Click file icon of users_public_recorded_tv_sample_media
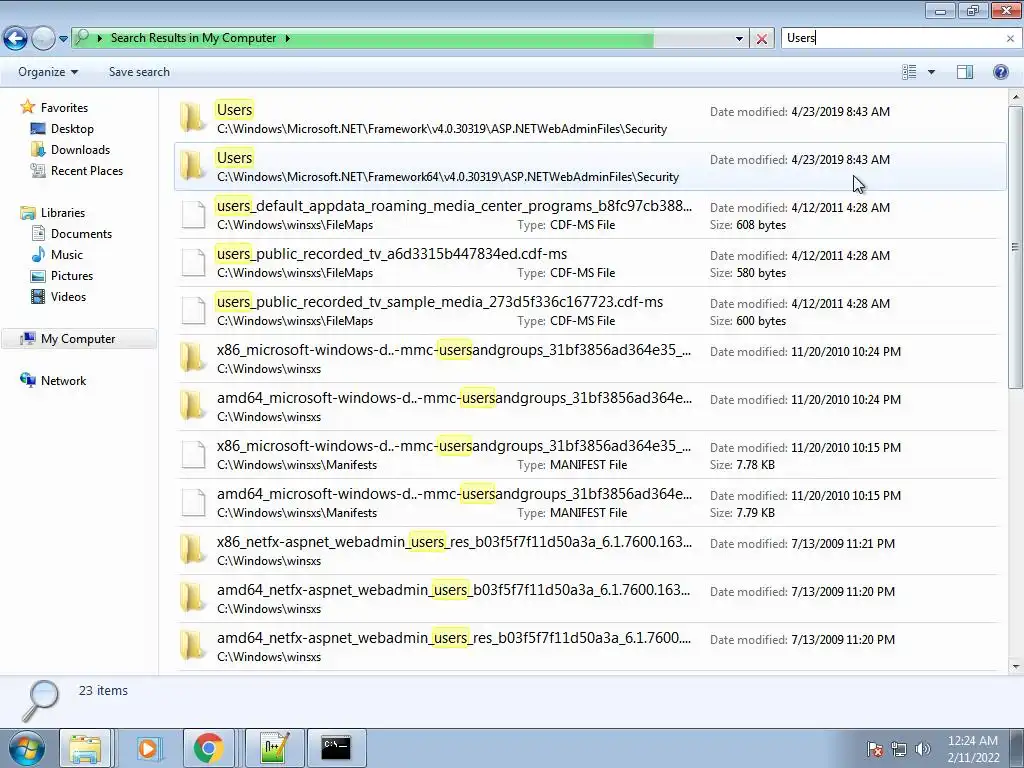Image resolution: width=1024 pixels, height=768 pixels. (193, 310)
